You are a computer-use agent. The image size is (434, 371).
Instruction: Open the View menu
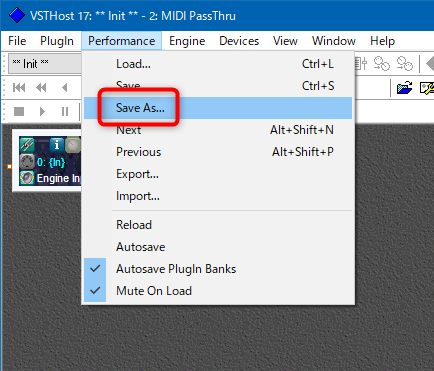(285, 41)
